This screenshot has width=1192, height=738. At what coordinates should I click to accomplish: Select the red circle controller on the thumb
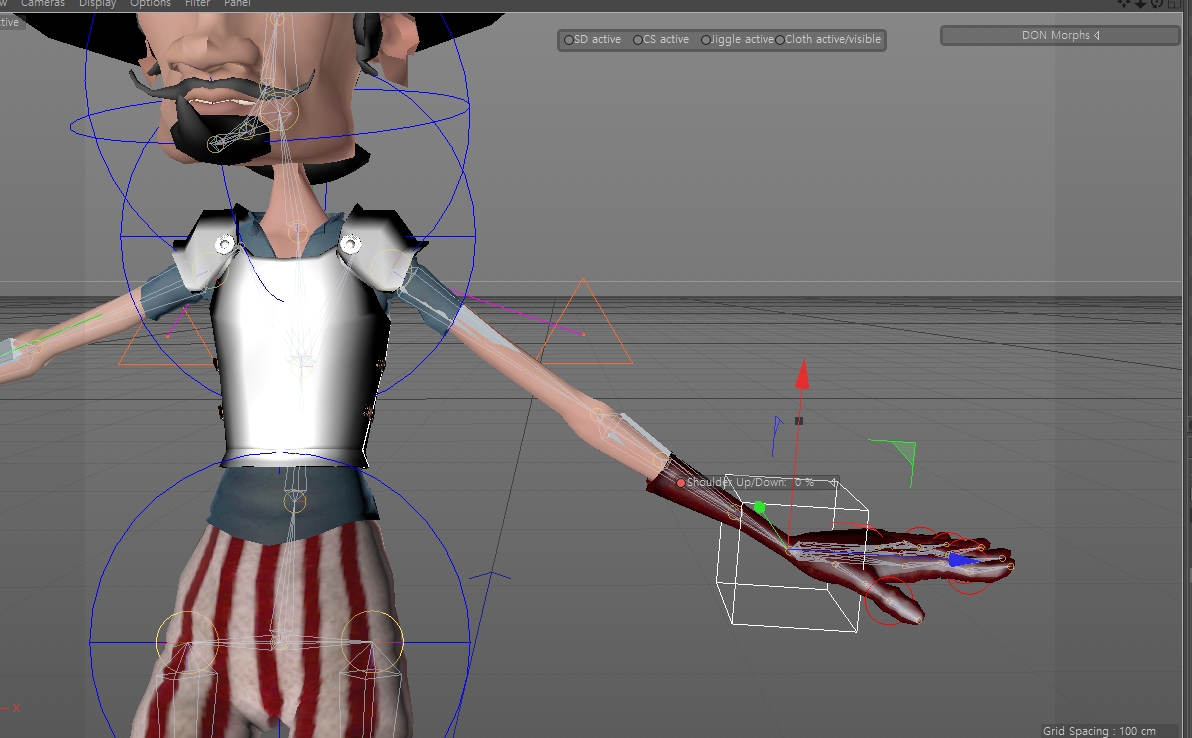889,600
